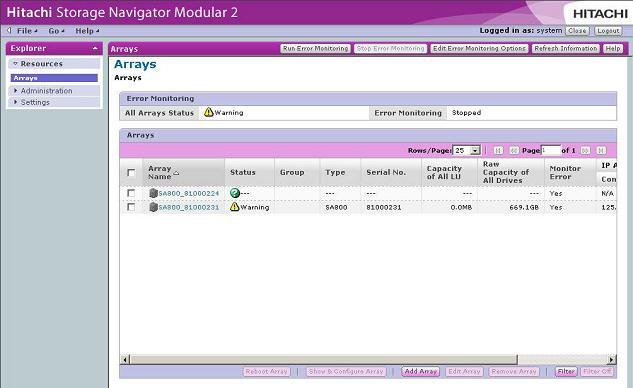Open the SA800_81000231 array link
Image resolution: width=633 pixels, height=388 pixels.
pos(189,207)
